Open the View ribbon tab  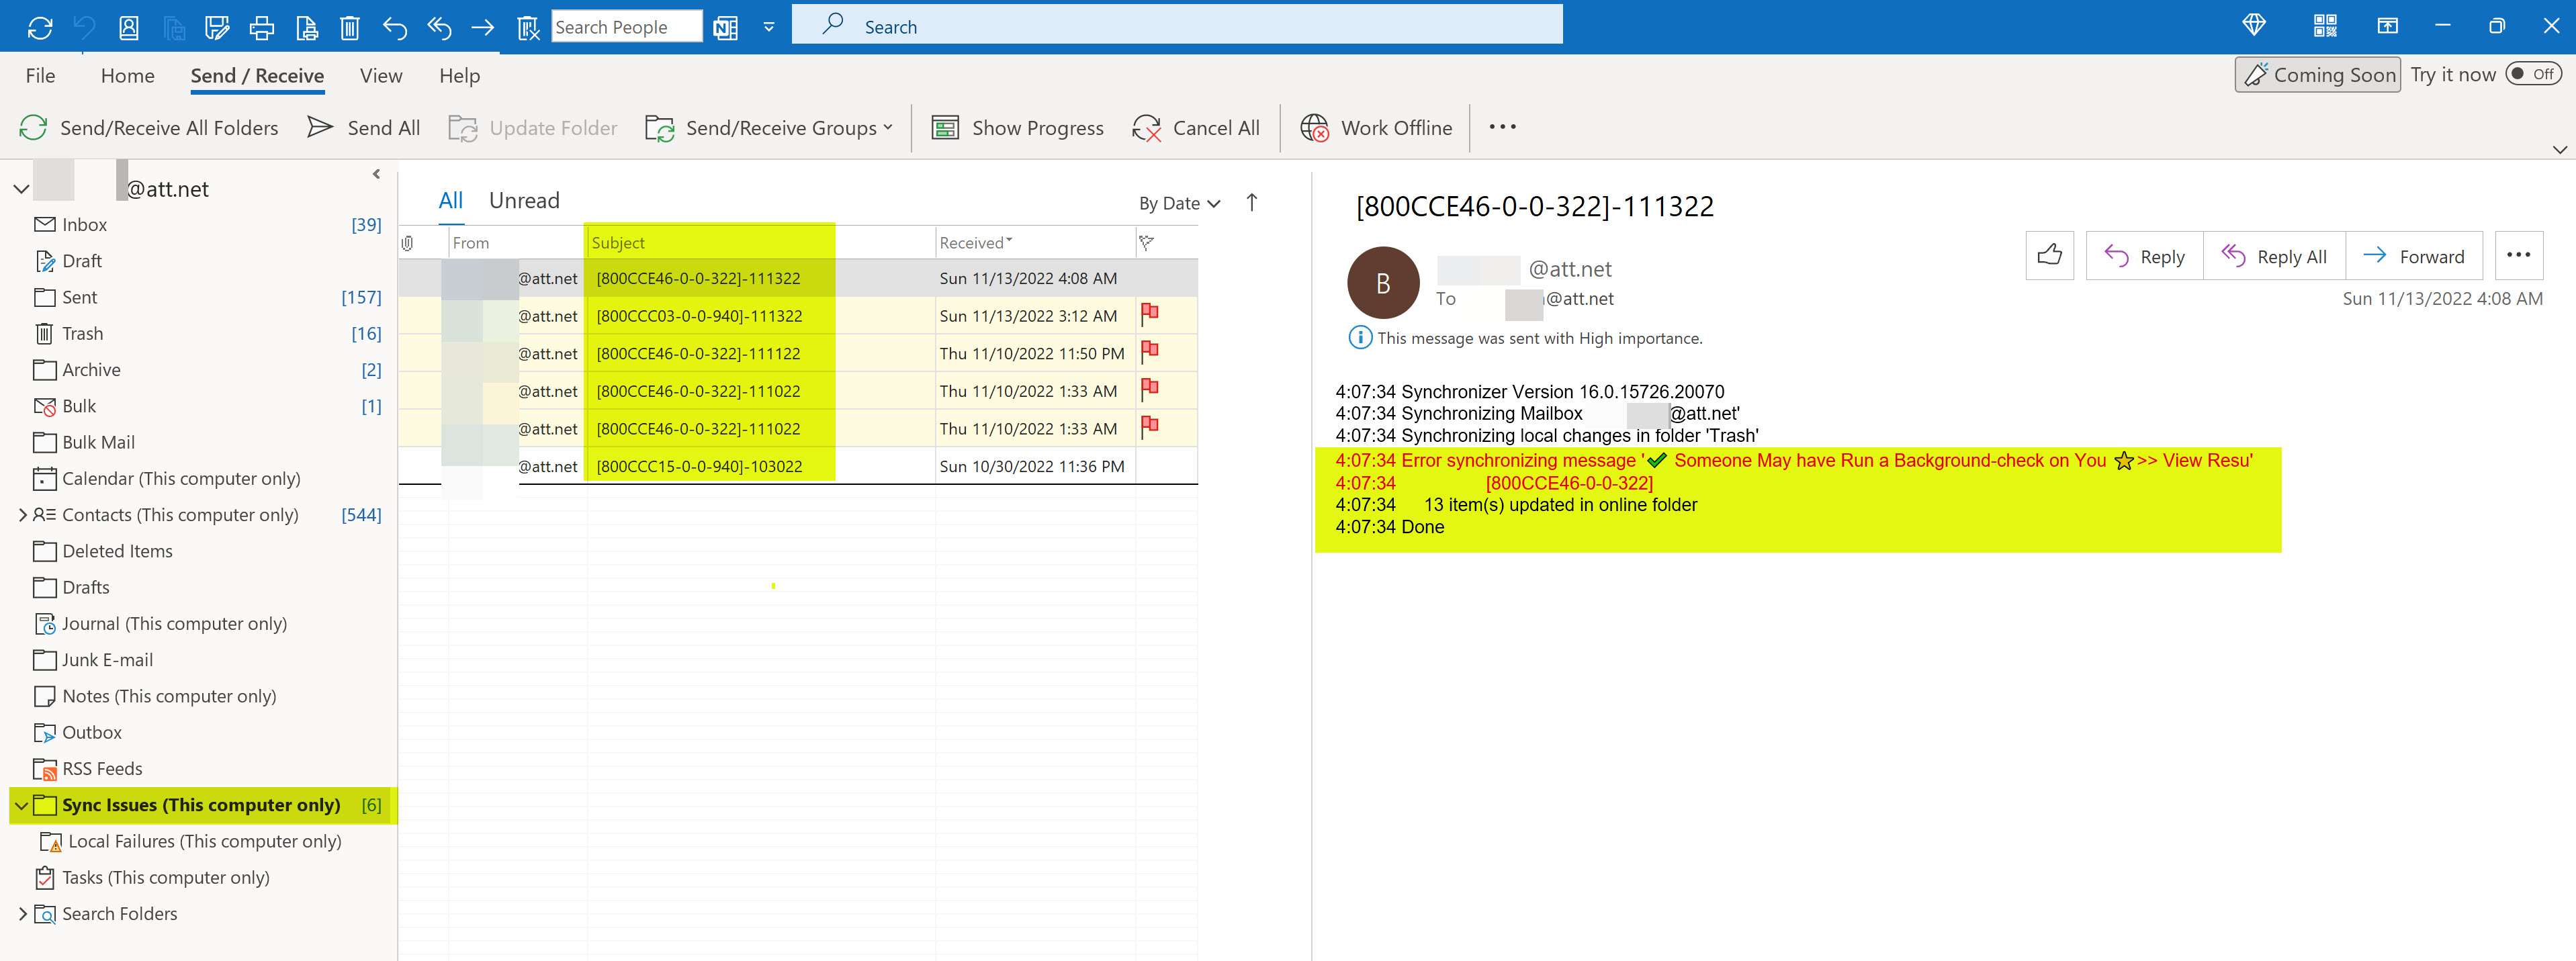click(381, 75)
